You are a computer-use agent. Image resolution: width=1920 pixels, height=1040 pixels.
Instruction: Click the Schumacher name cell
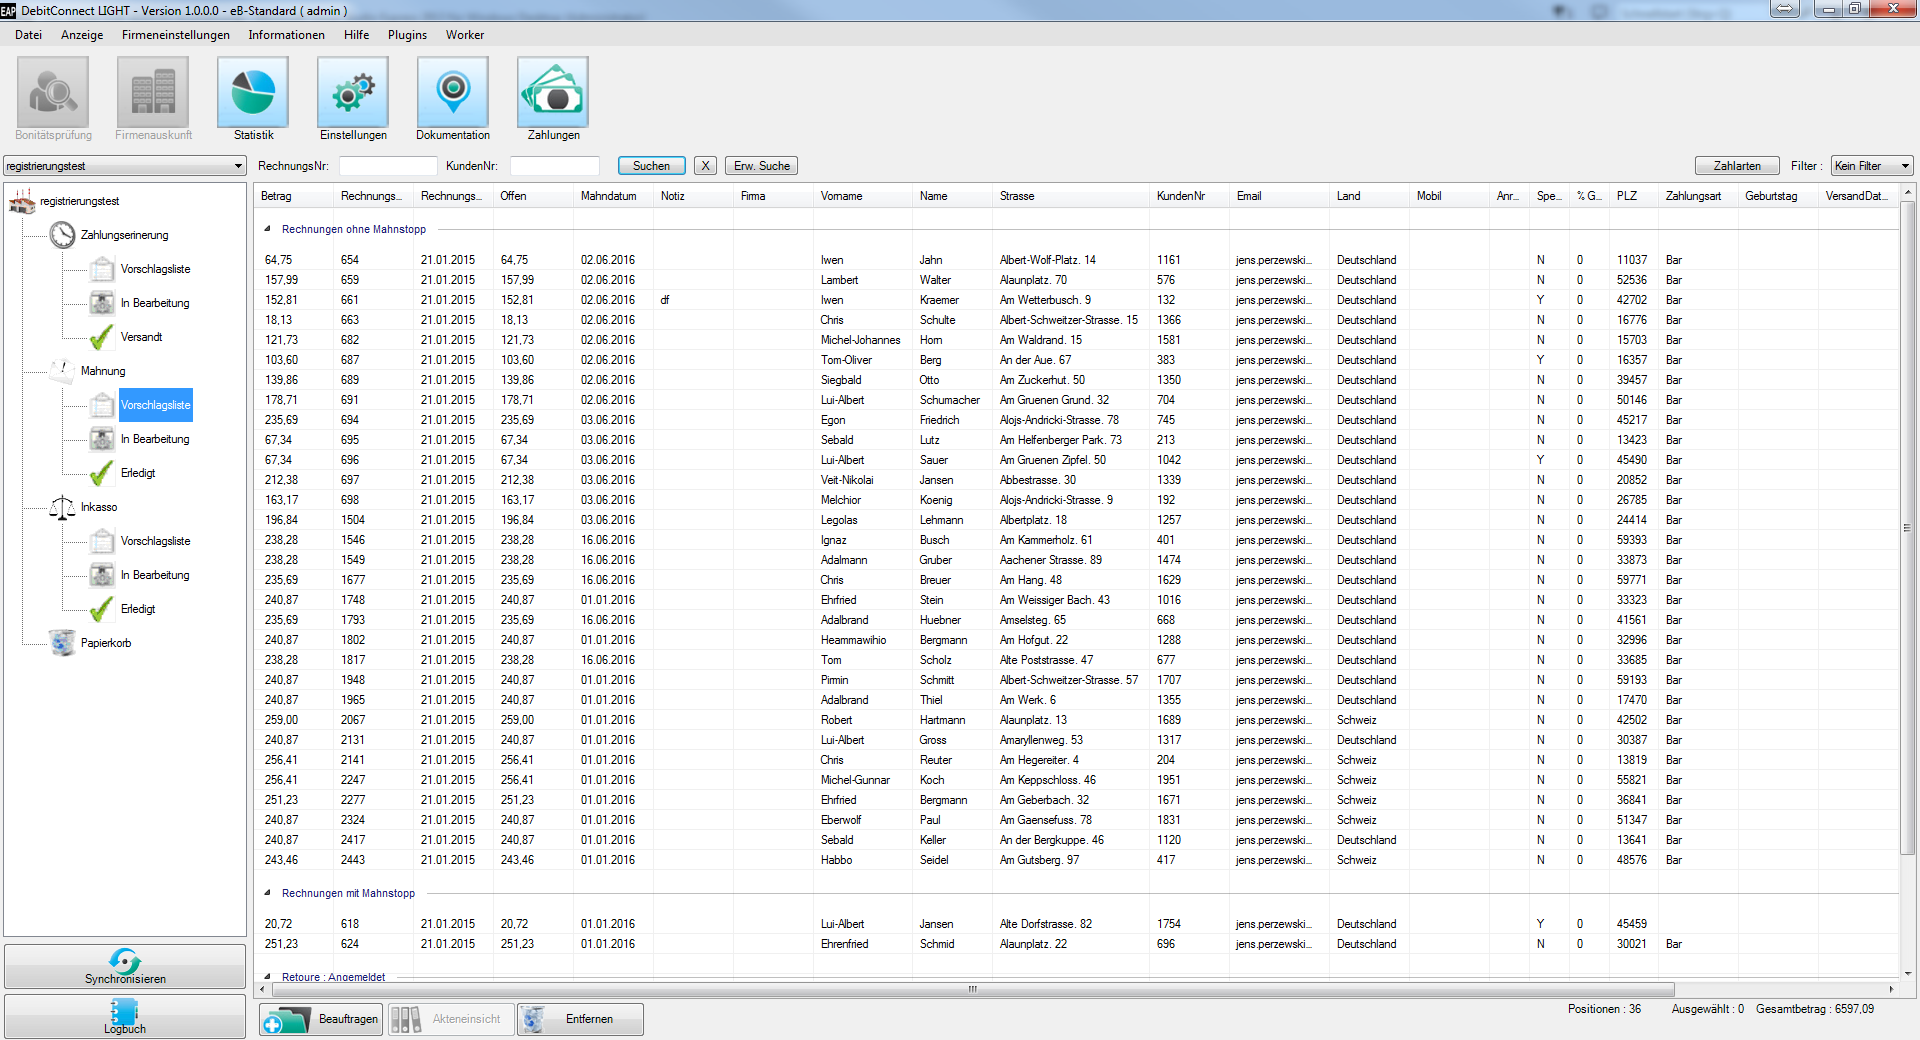tap(950, 400)
